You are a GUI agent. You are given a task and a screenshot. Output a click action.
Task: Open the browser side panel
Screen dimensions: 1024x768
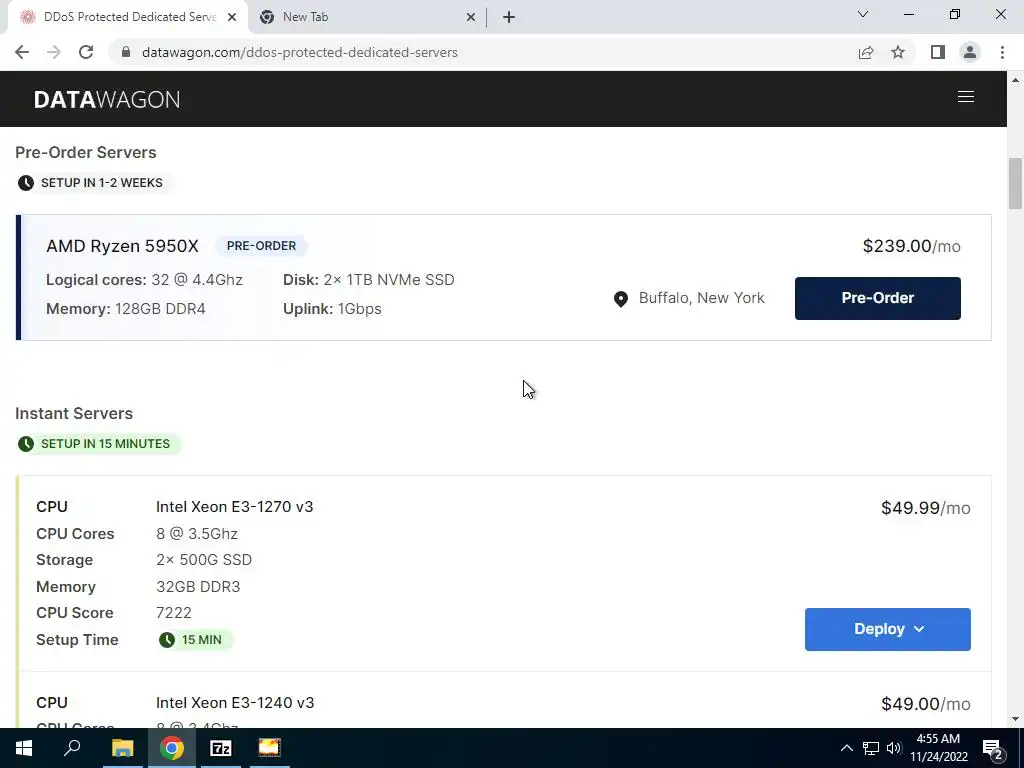[x=938, y=52]
